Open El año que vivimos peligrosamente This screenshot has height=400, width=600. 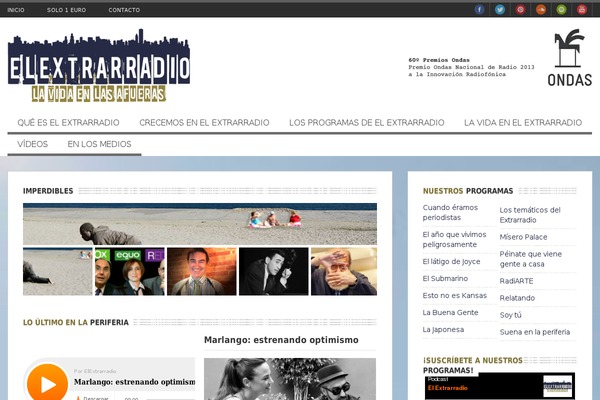(x=454, y=240)
